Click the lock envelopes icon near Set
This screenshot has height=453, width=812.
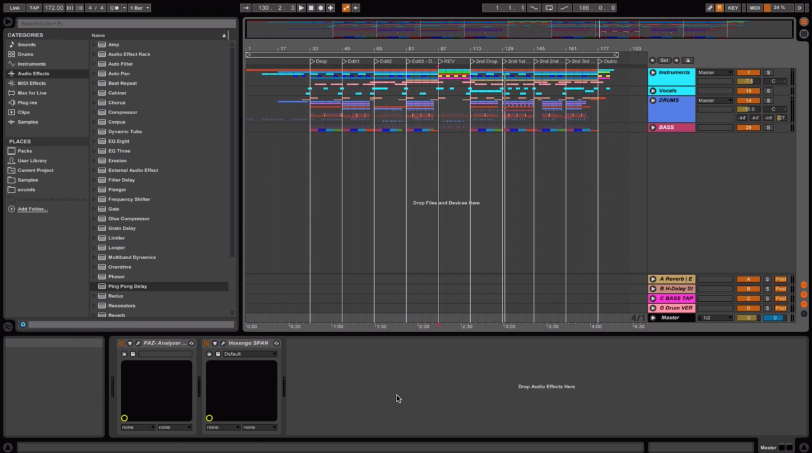688,61
